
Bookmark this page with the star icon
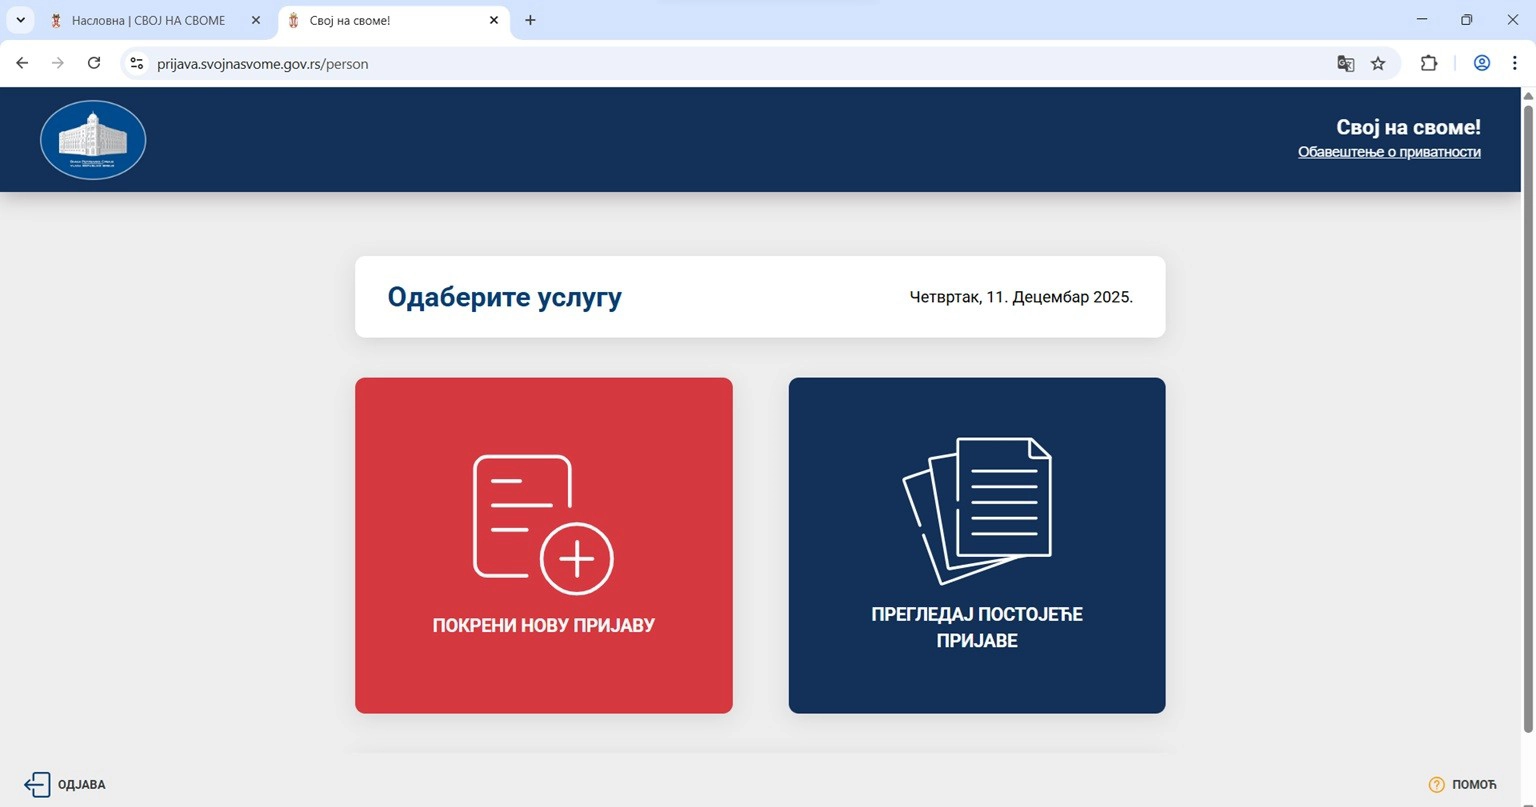pos(1378,63)
